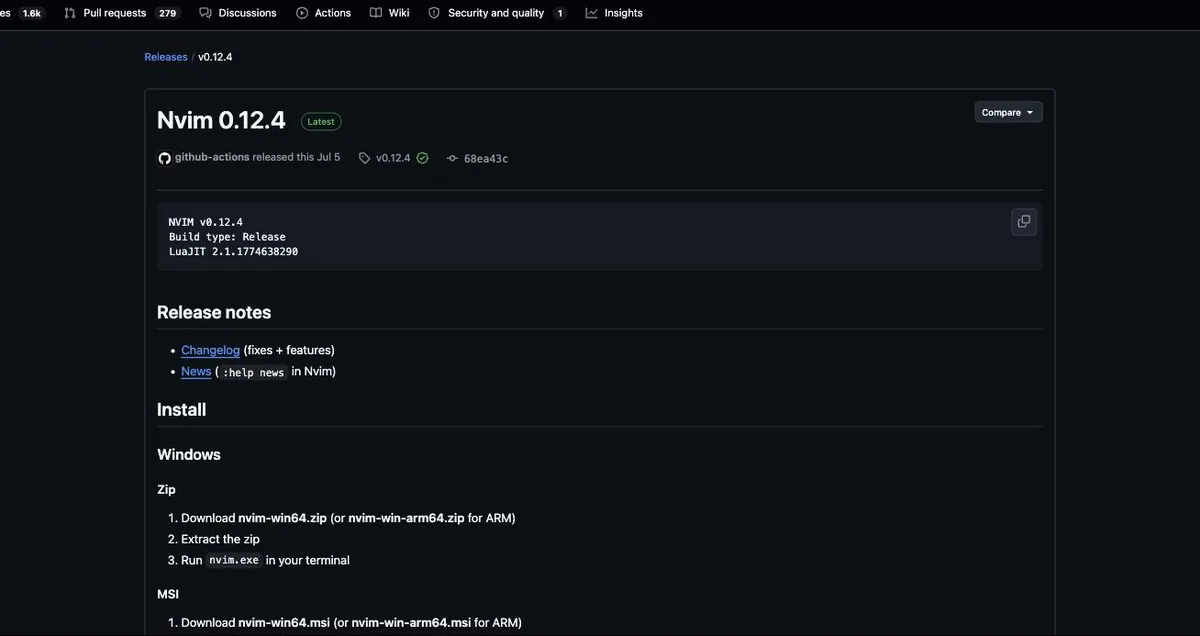1200x636 pixels.
Task: Open the v0.12.4 tag link
Action: pyautogui.click(x=393, y=158)
